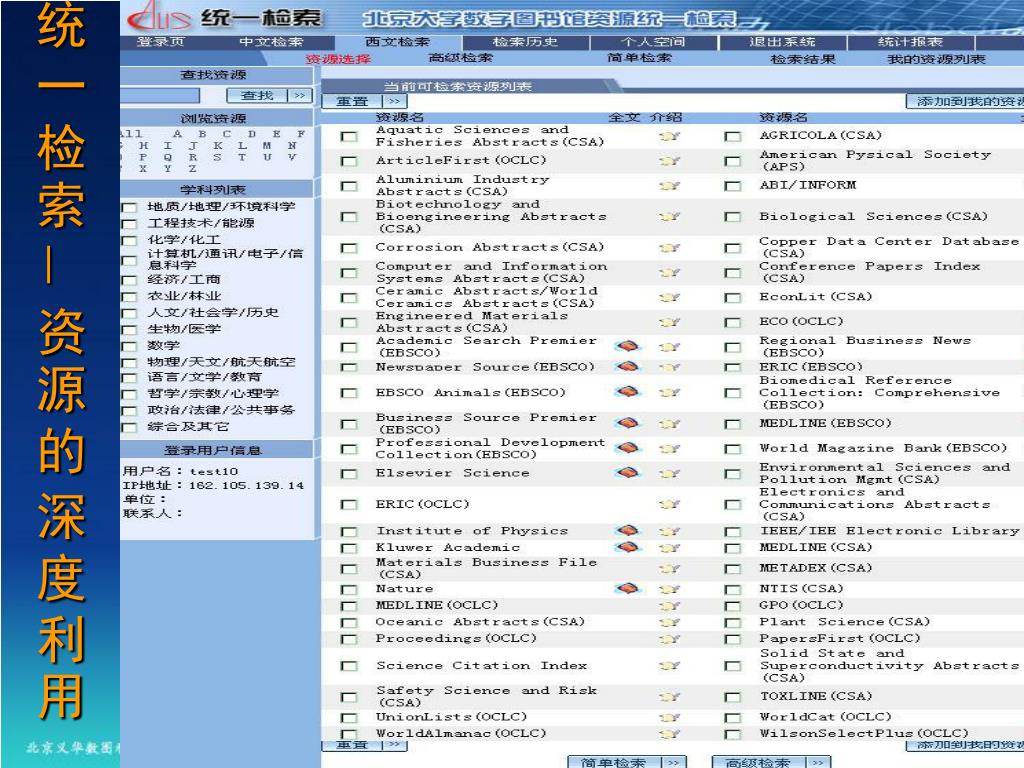This screenshot has width=1024, height=768.
Task: Browse resources by letter M
Action: [267, 146]
